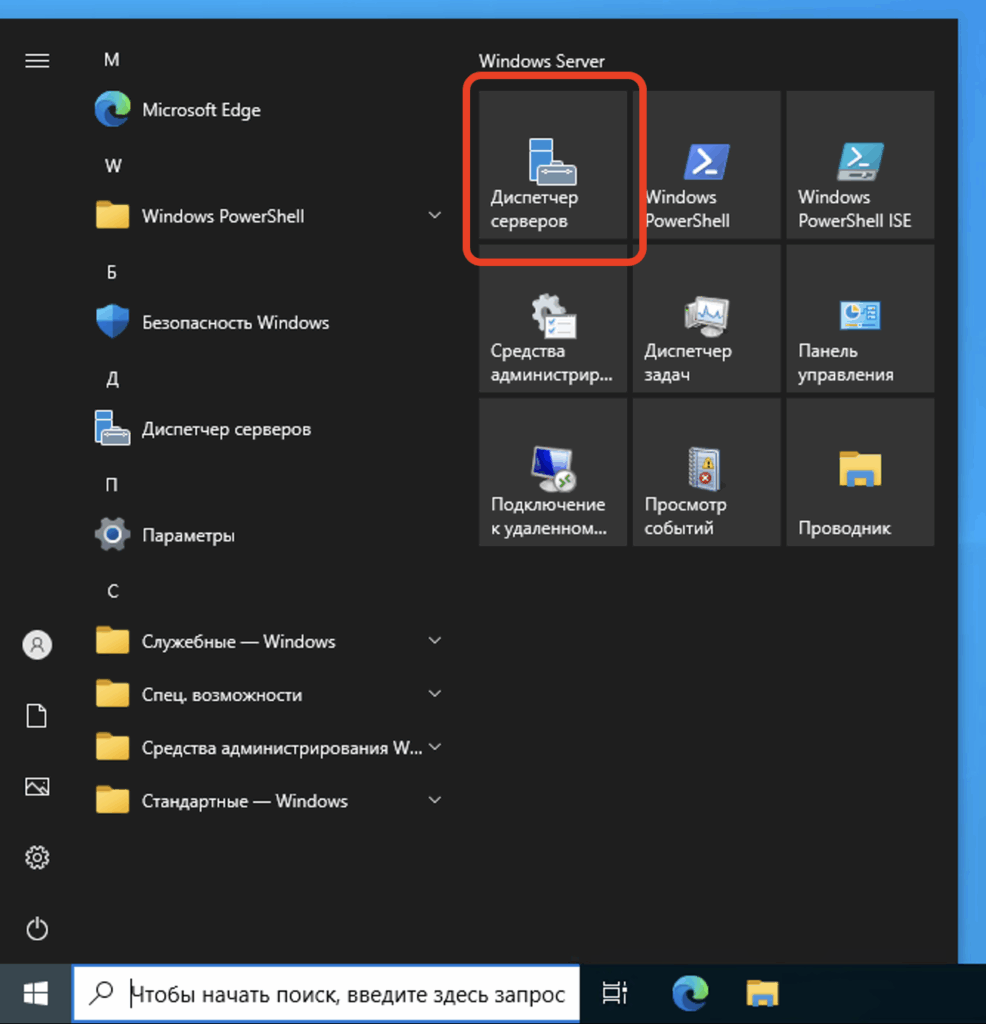Open the Documents icon in the sidebar
This screenshot has height=1024, width=986.
click(x=37, y=716)
